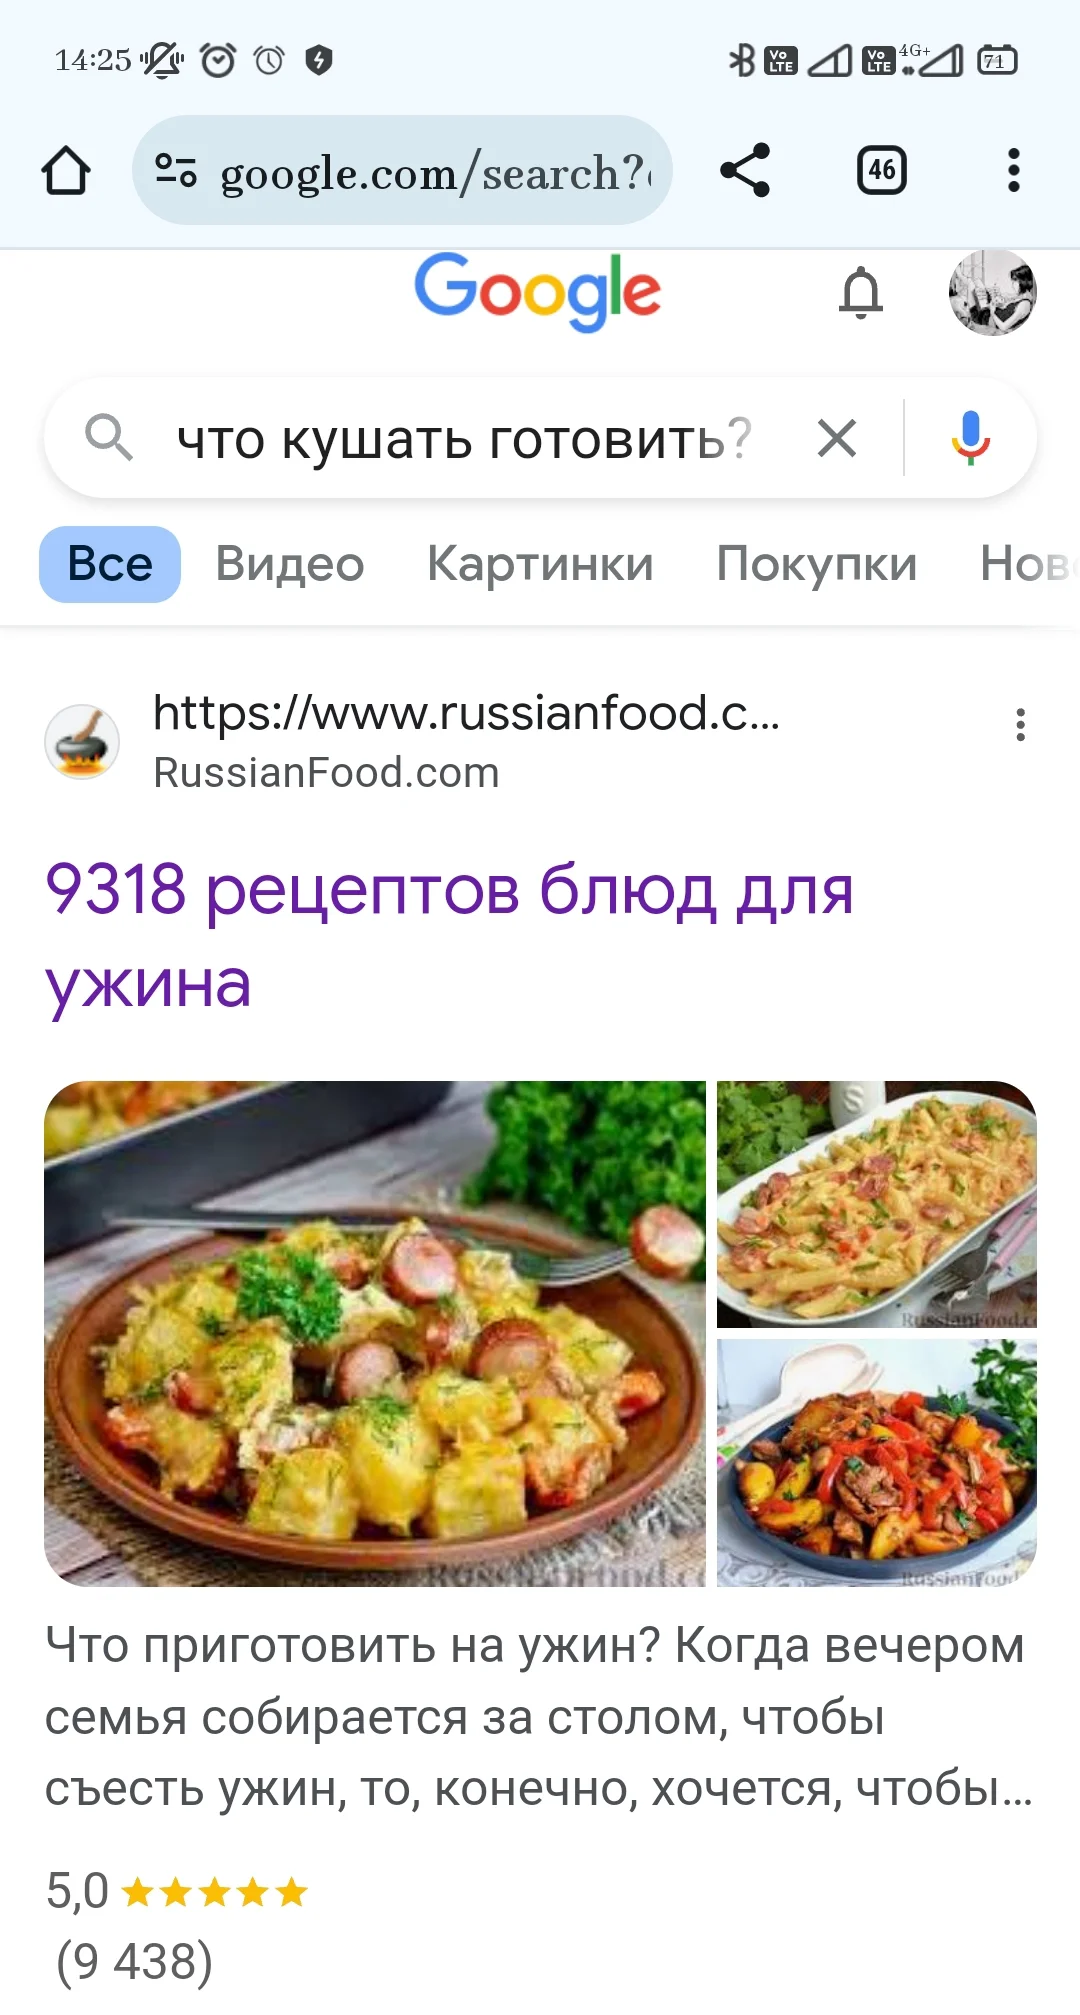Open the pasta casserole thumbnail
This screenshot has height=2015, width=1080.
coord(877,1204)
